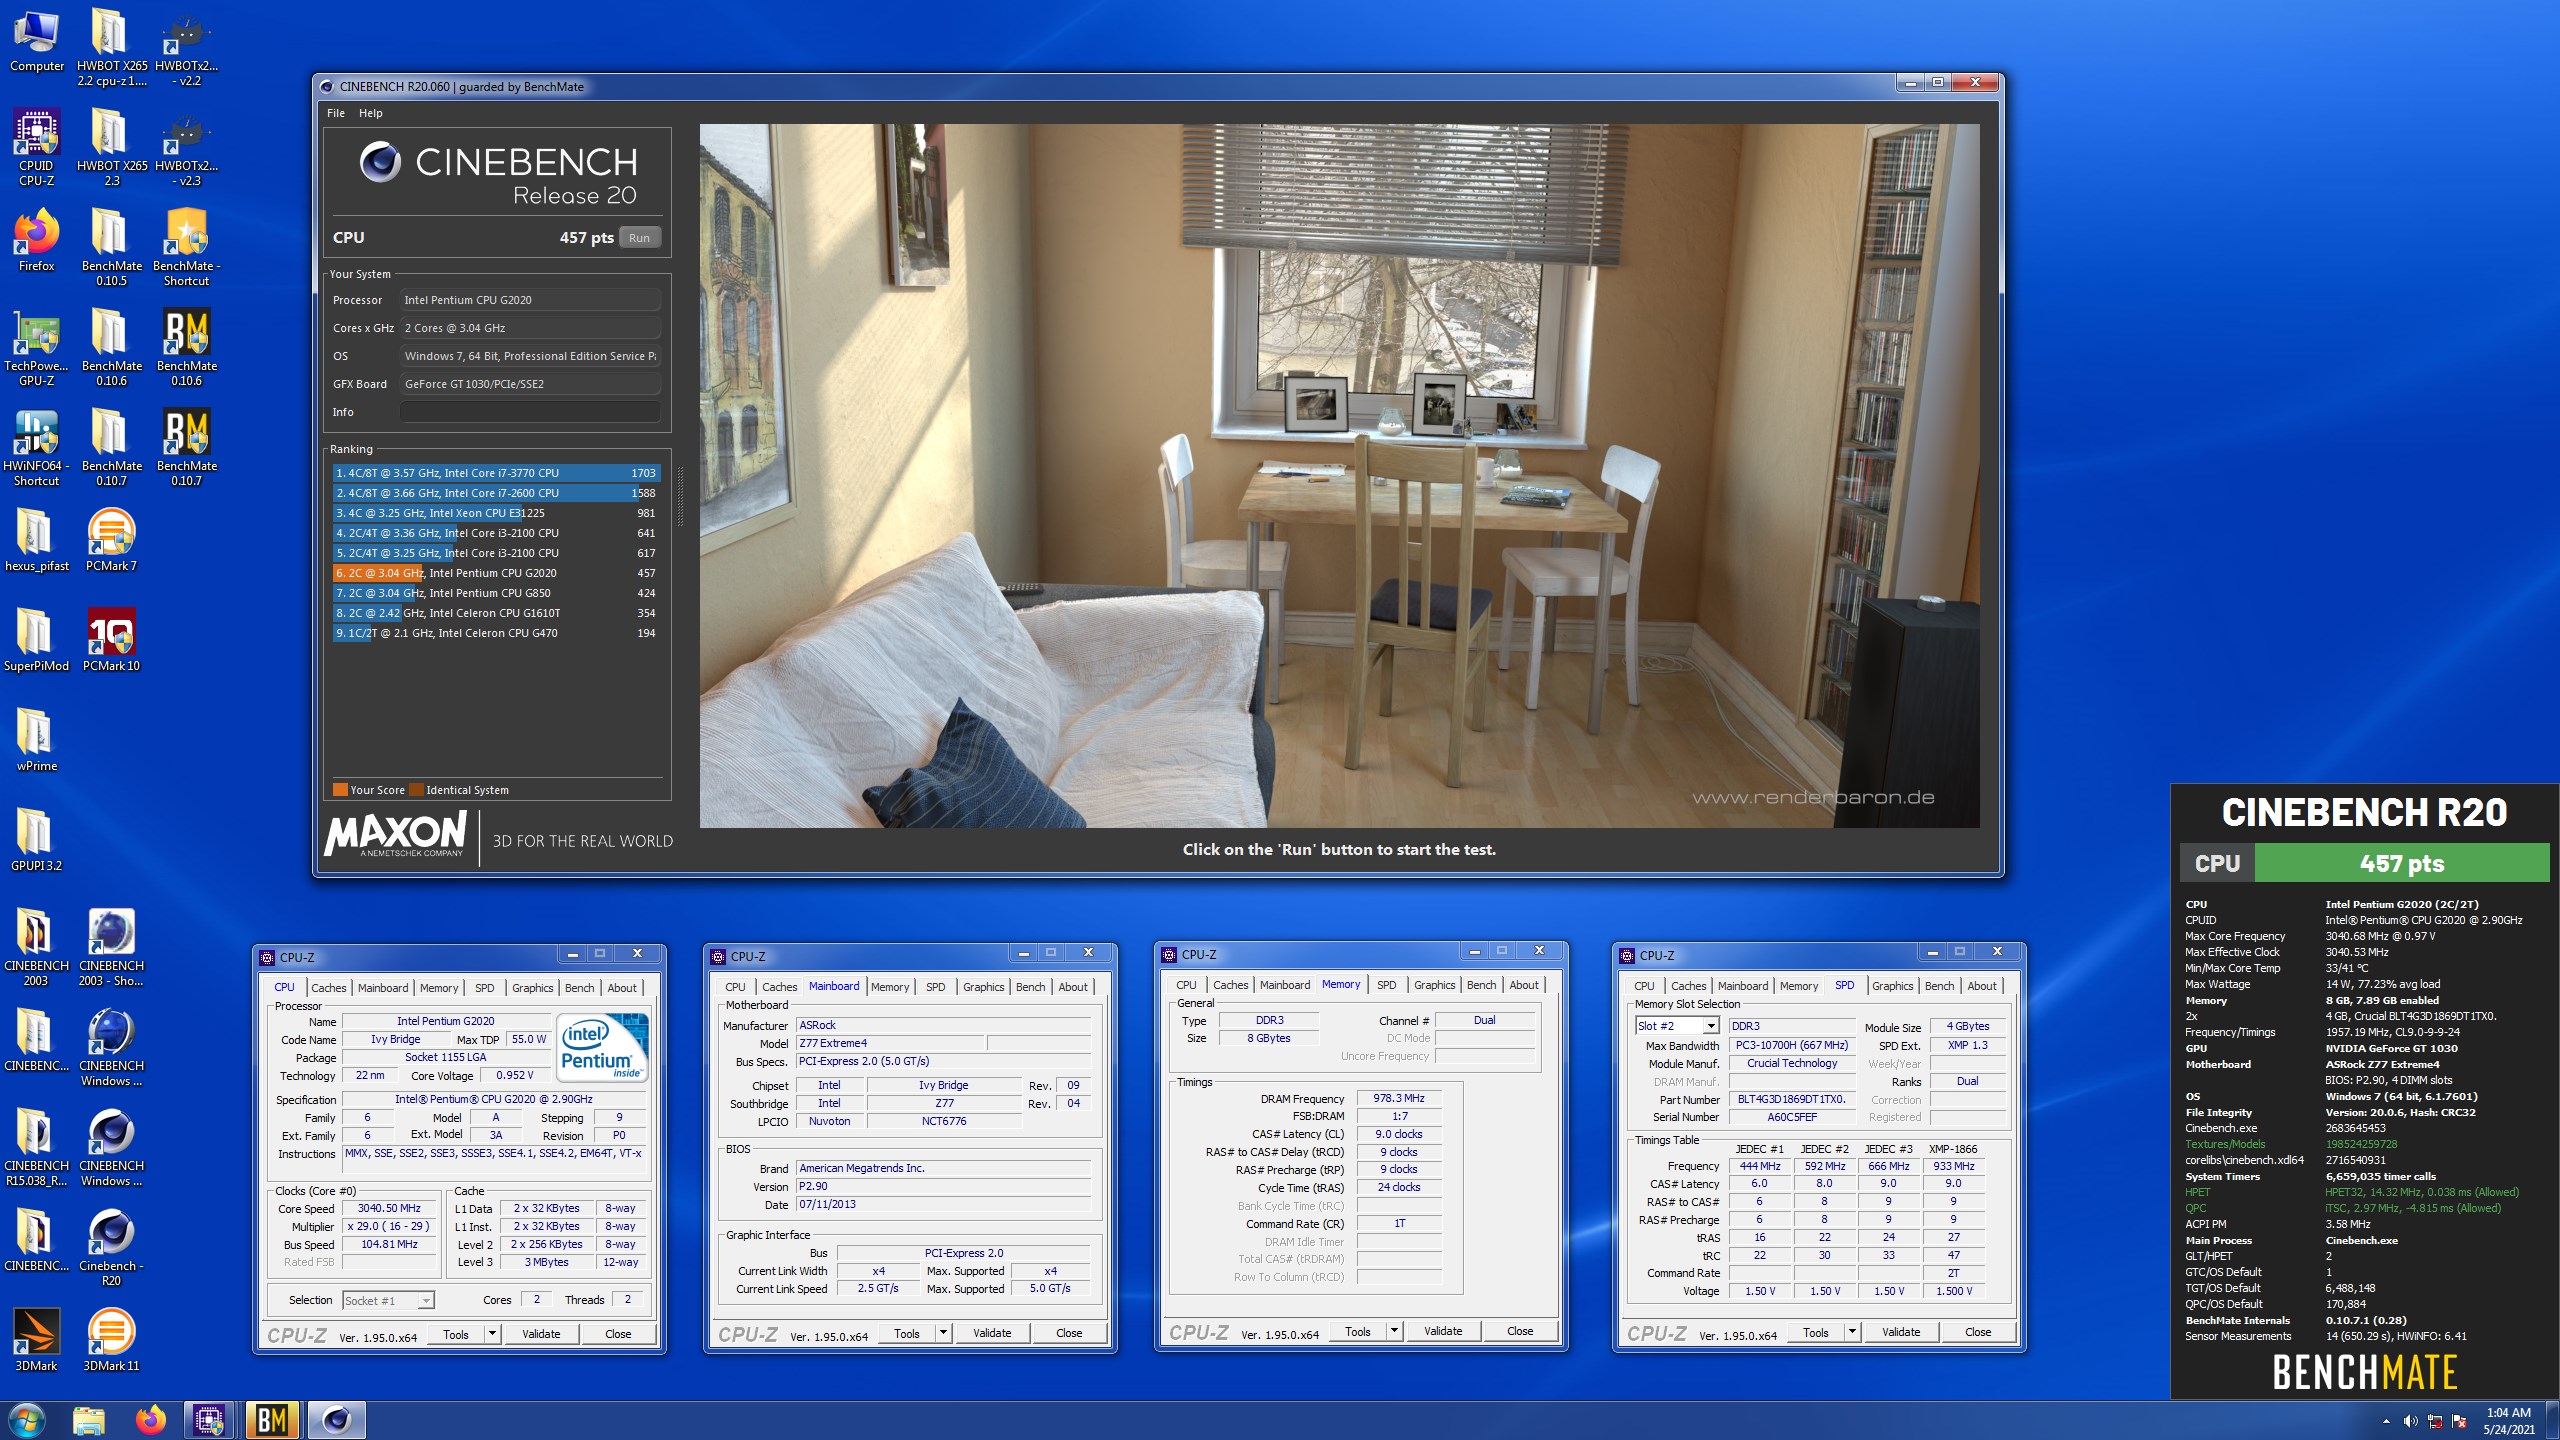Screen dimensions: 2560x1440
Task: Click Close in the SPD CPU-Z window
Action: (x=1978, y=1332)
